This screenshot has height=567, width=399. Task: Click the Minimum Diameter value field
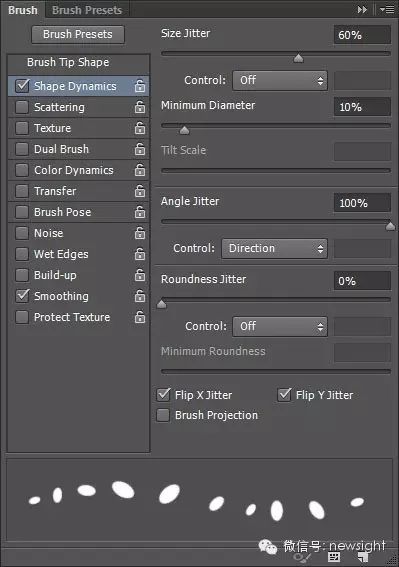coord(362,107)
